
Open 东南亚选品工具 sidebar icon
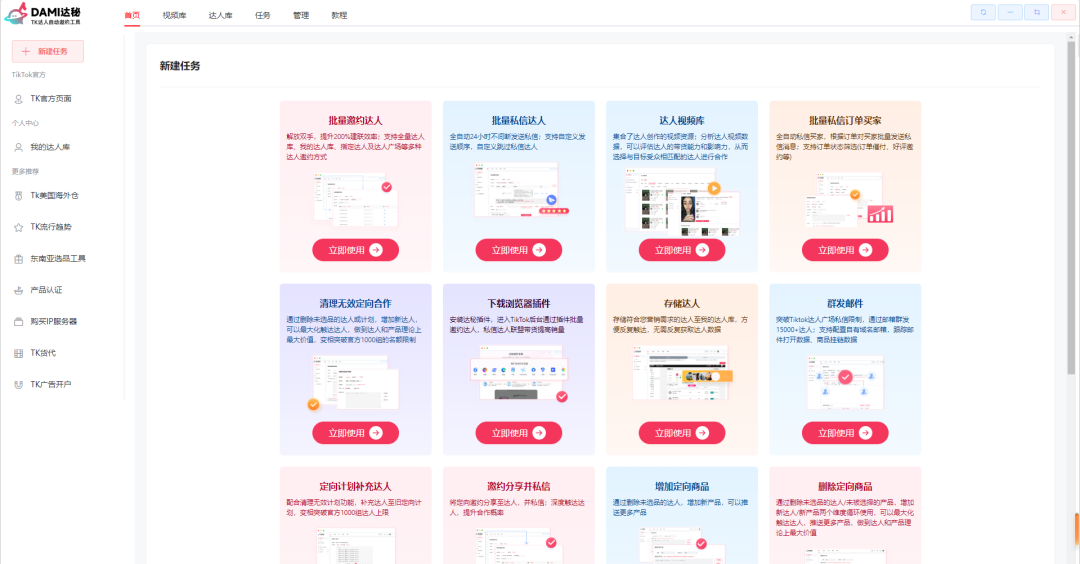click(x=19, y=259)
